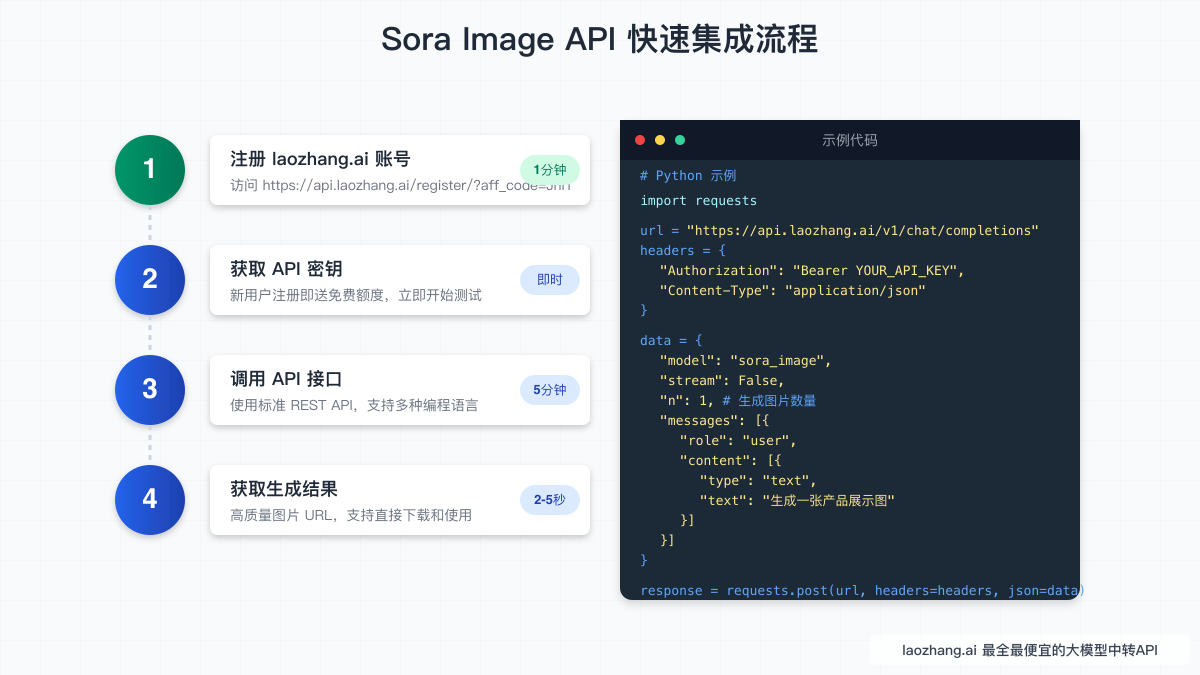Click the "response = requests.post" code line
This screenshot has height=675, width=1200.
point(860,590)
